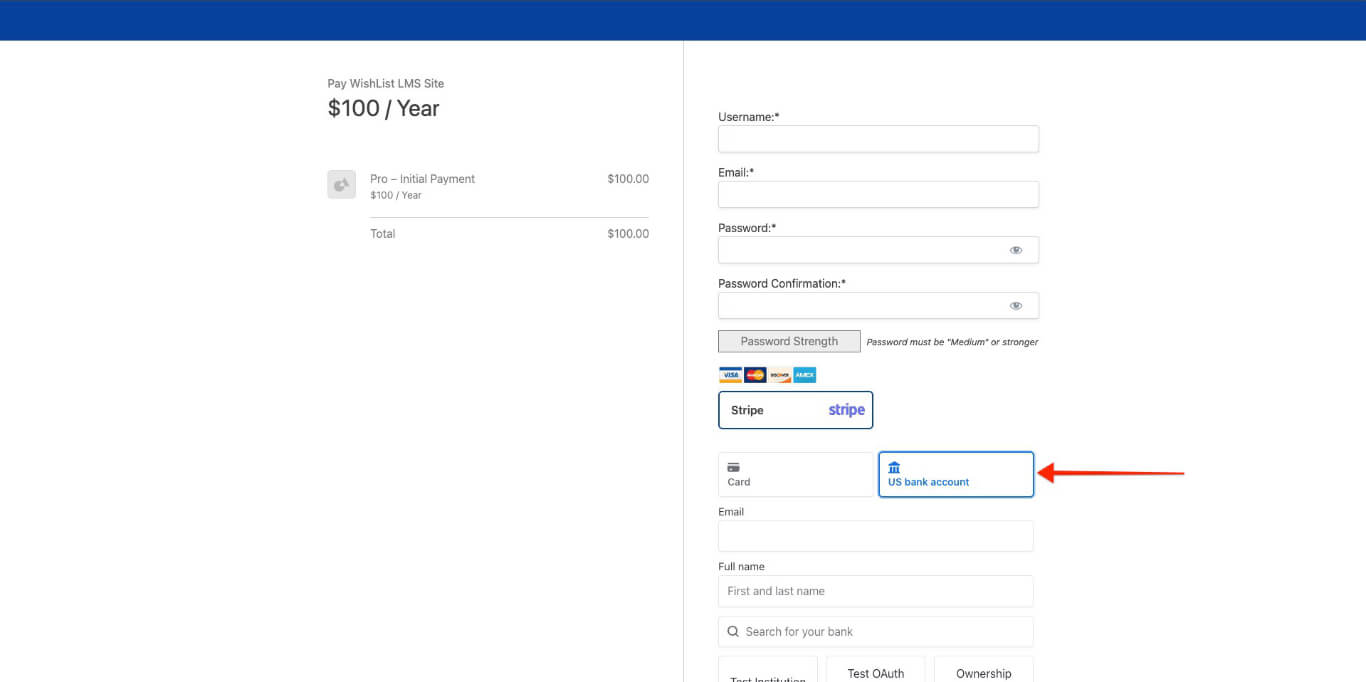Click the product image beside Pro – Initial Payment

tap(341, 185)
